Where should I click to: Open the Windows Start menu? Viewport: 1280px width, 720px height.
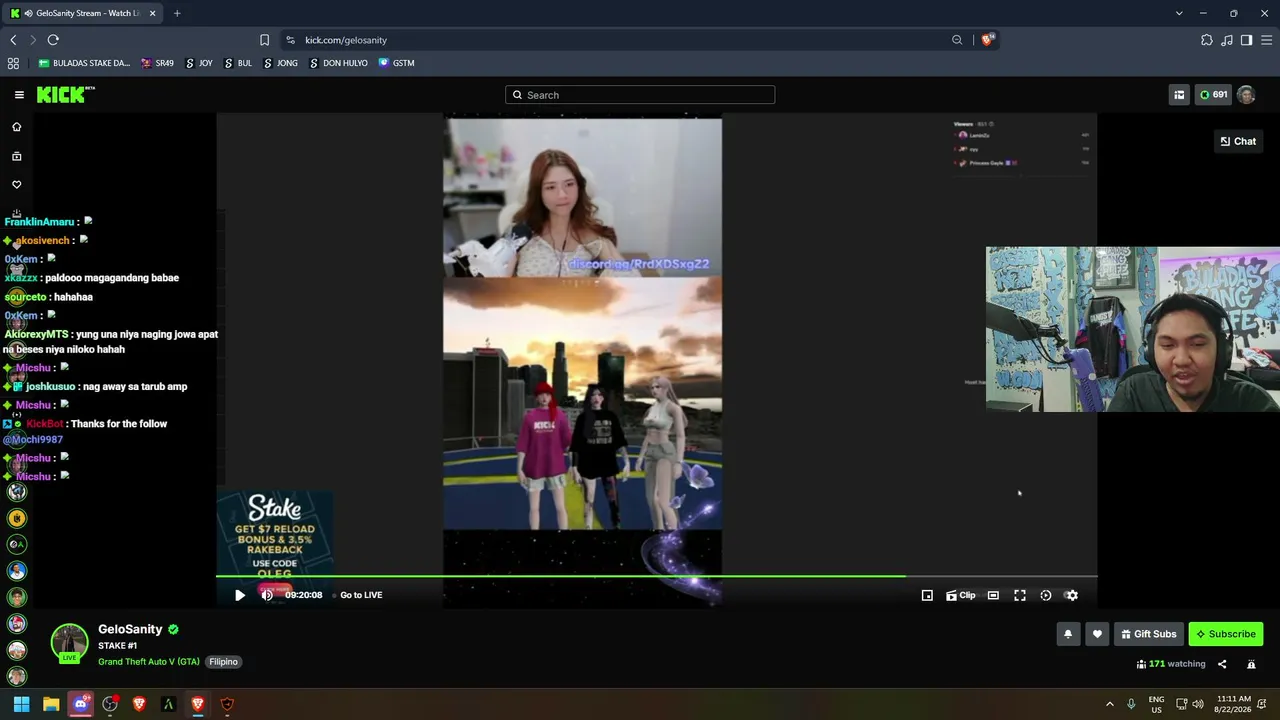[x=22, y=704]
